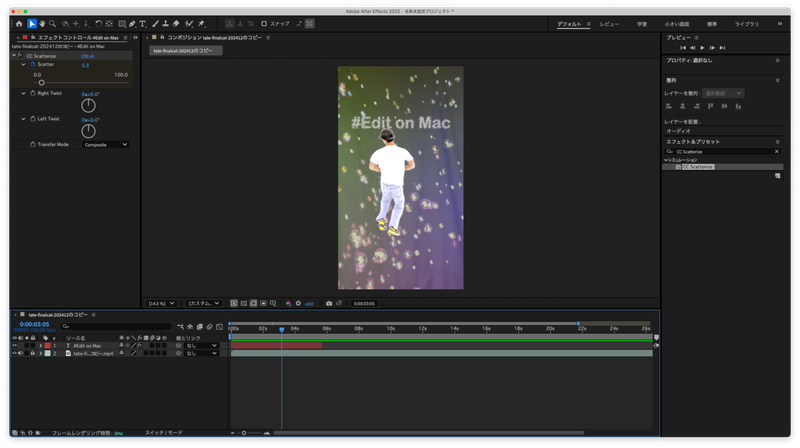Open the Home screen icon
The height and width of the screenshot is (448, 800).
click(19, 23)
